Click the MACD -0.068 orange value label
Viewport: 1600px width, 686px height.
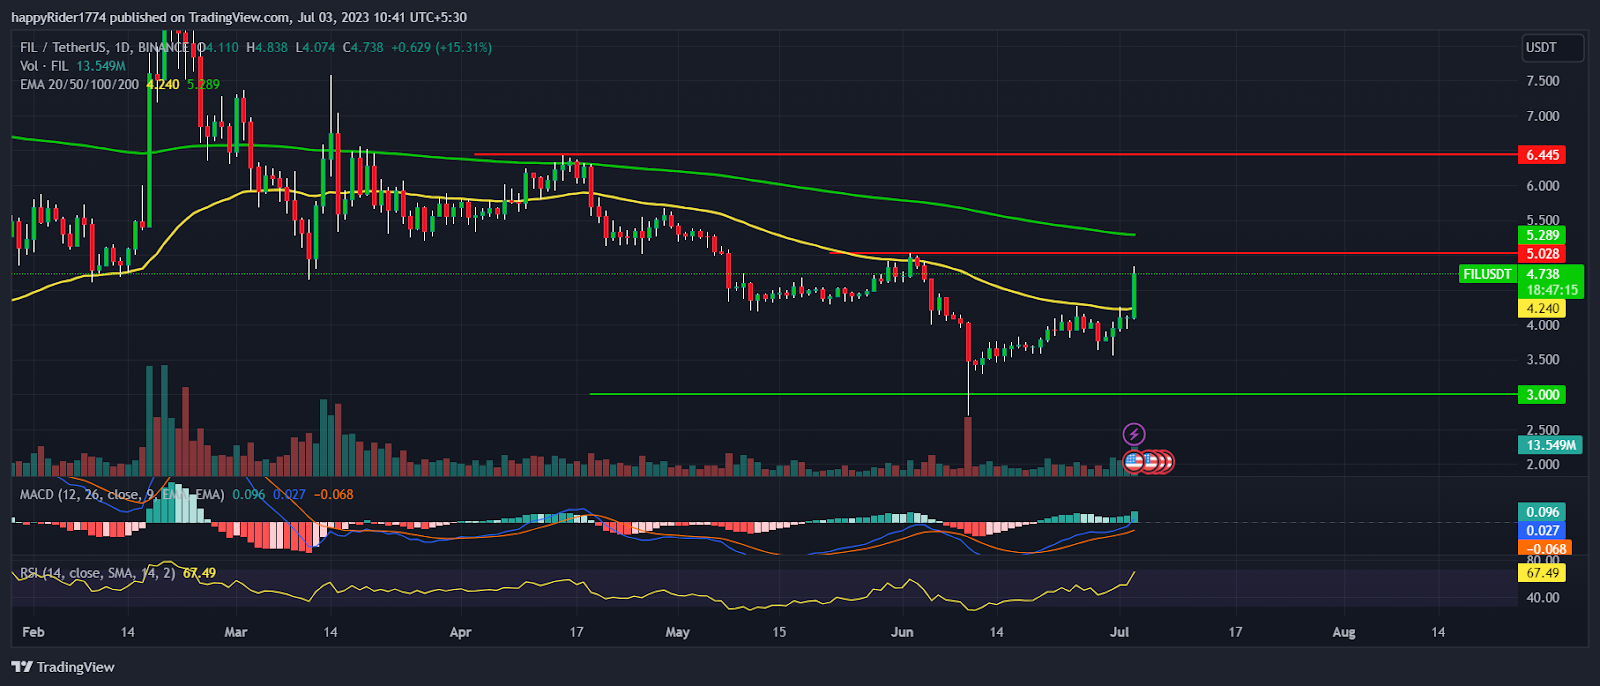[x=1546, y=548]
